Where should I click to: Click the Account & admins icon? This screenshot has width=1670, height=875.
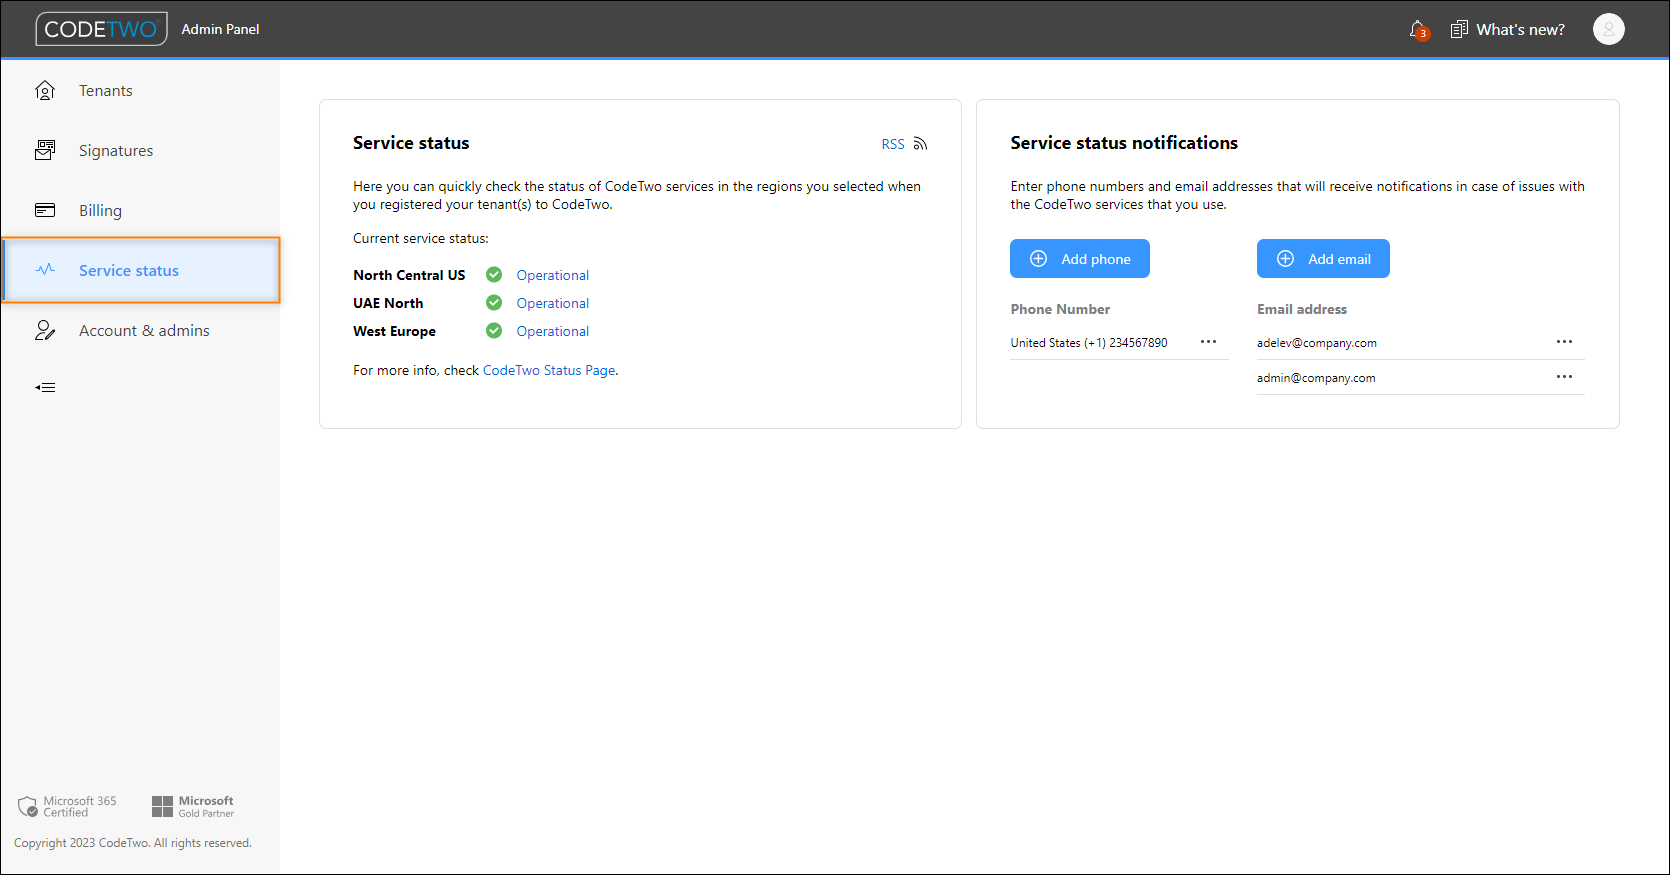[x=45, y=331]
